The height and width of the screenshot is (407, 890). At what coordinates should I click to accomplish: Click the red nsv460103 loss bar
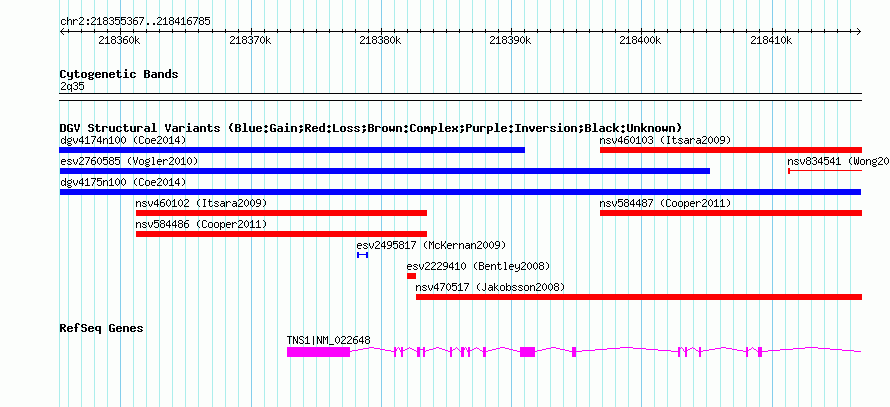731,150
